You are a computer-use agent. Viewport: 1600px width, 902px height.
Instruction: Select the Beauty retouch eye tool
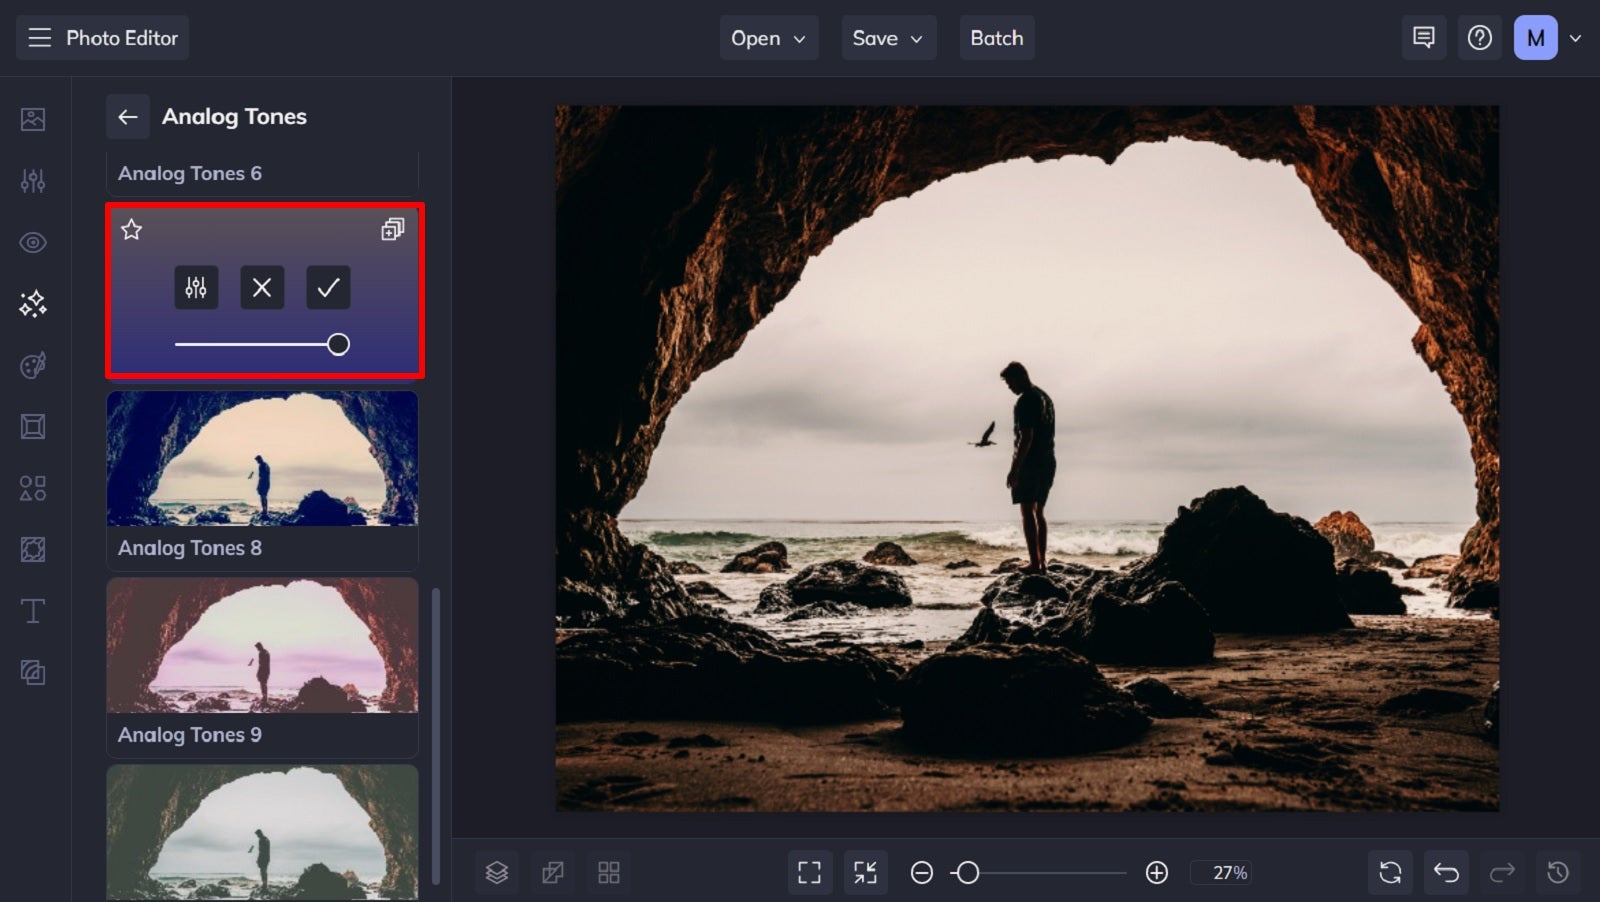[33, 242]
